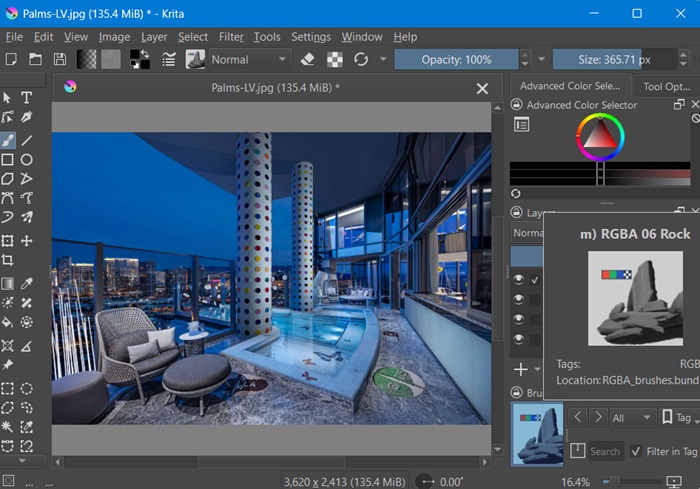Select the Calligraphy tool
700x489 pixels.
(x=27, y=117)
